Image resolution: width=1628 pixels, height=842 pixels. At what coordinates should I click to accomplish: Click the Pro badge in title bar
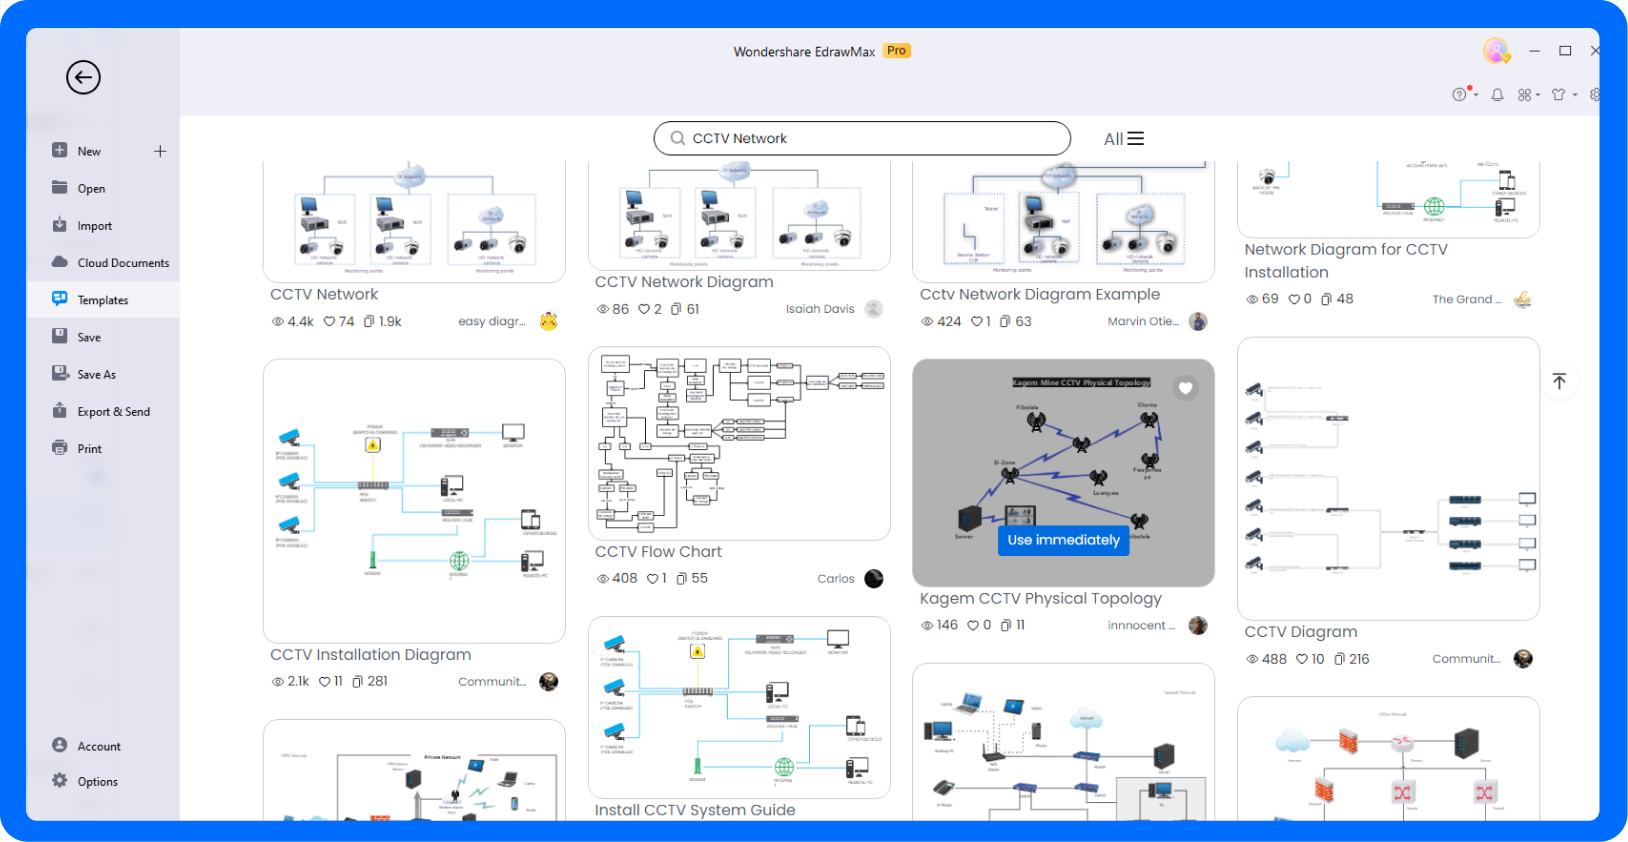[x=897, y=51]
